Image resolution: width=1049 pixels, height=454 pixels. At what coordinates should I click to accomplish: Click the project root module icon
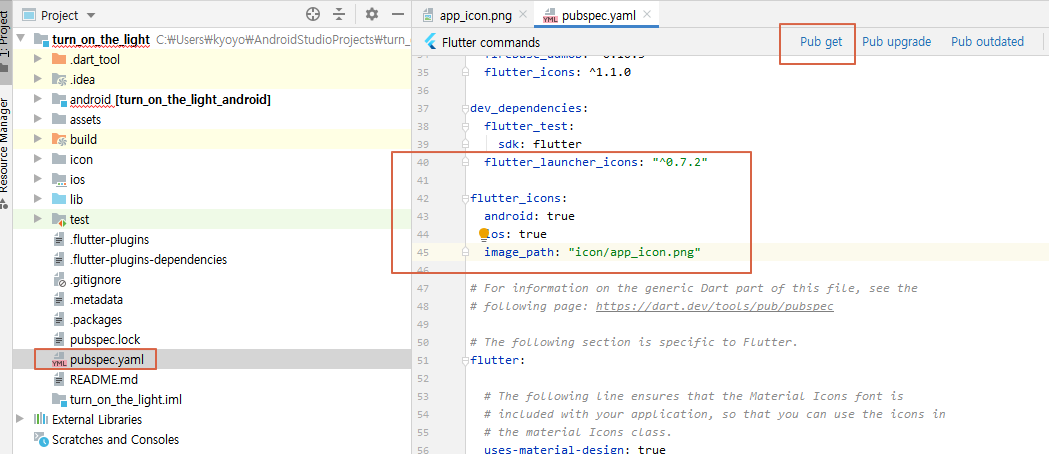tap(41, 39)
